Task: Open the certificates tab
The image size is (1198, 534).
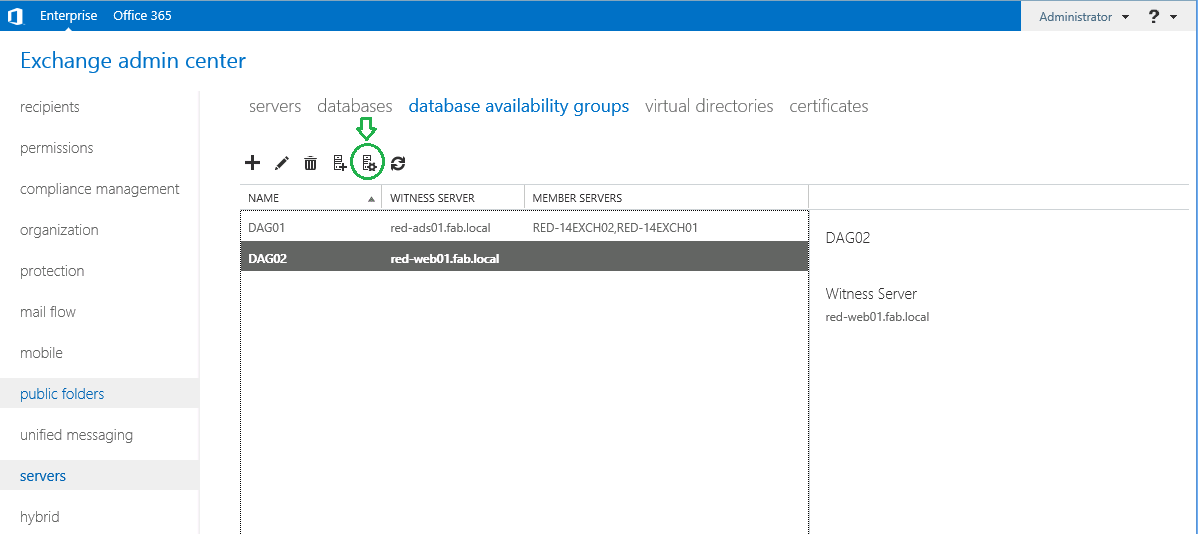Action: click(x=829, y=106)
